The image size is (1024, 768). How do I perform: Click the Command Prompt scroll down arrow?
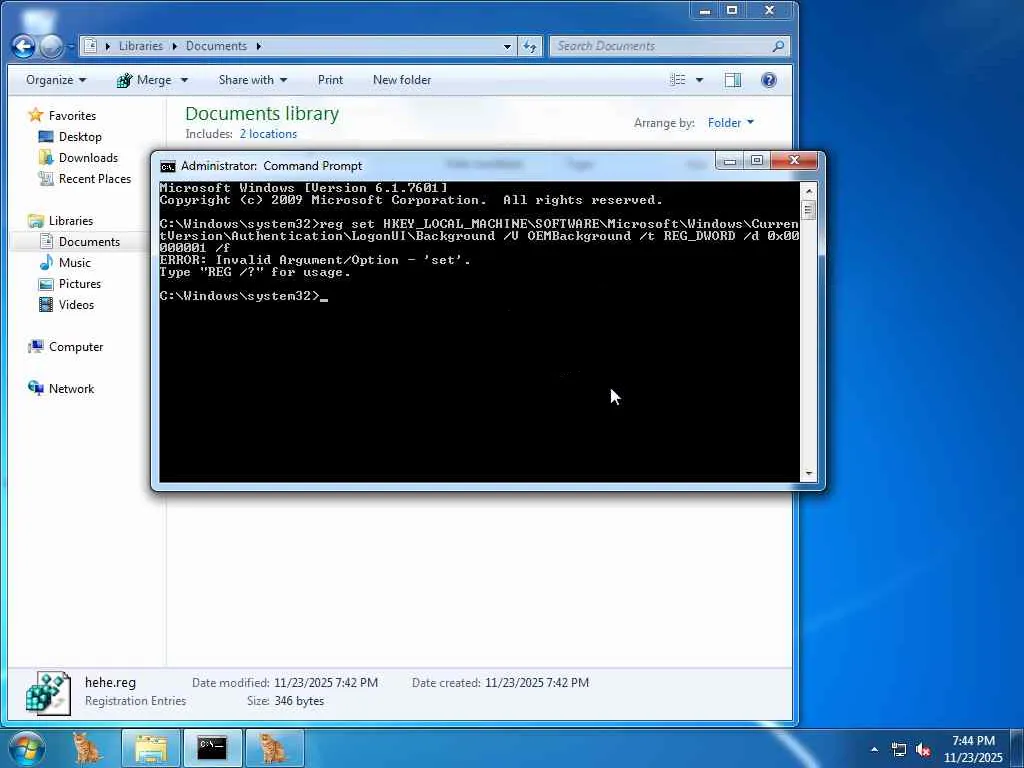808,473
